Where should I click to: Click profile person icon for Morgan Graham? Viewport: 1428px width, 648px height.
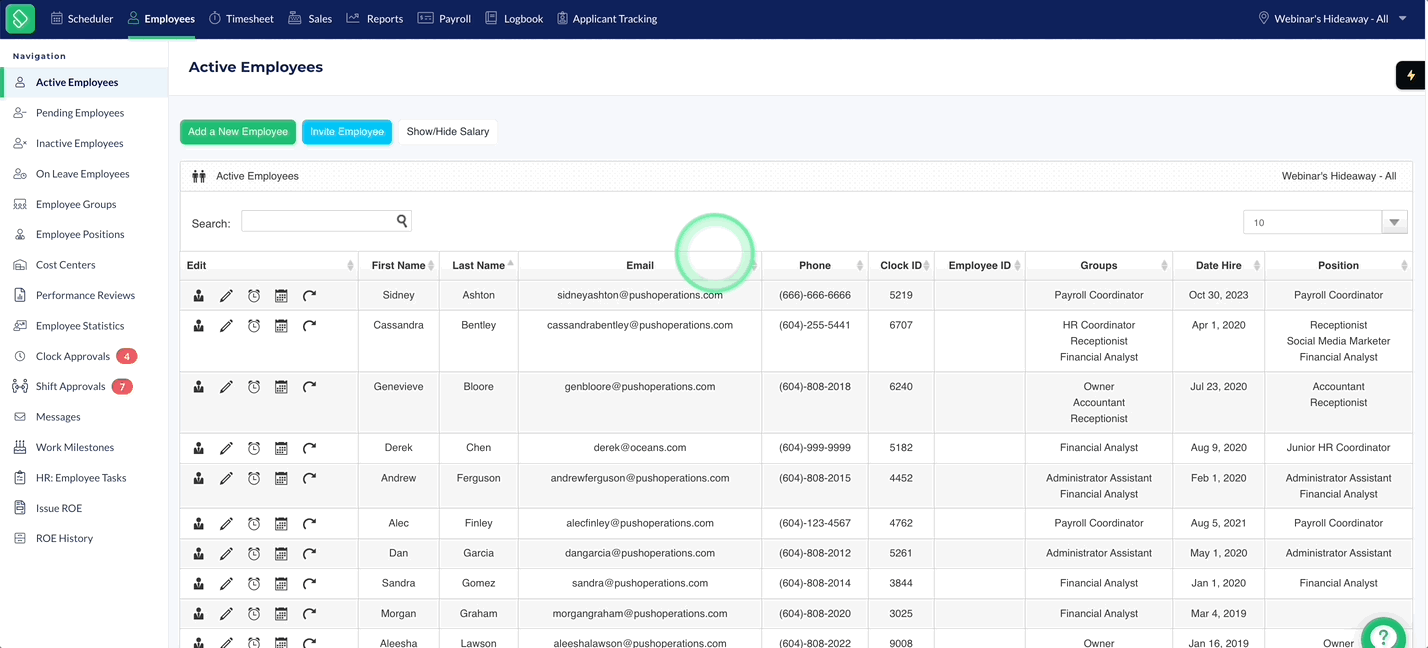pos(199,614)
